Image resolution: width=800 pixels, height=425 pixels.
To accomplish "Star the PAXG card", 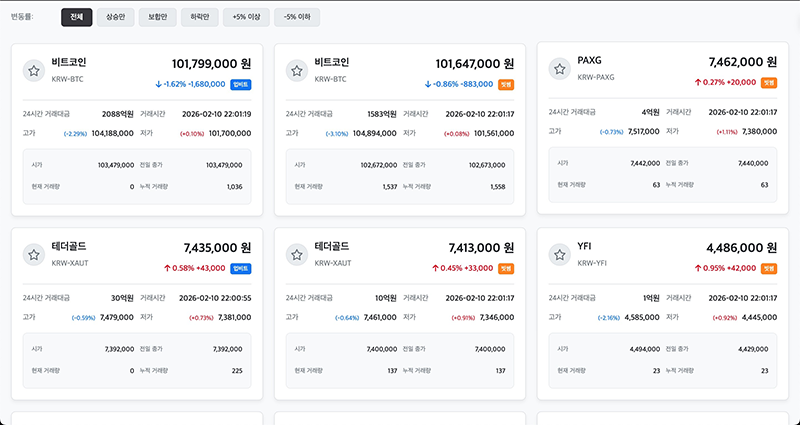I will (x=560, y=69).
